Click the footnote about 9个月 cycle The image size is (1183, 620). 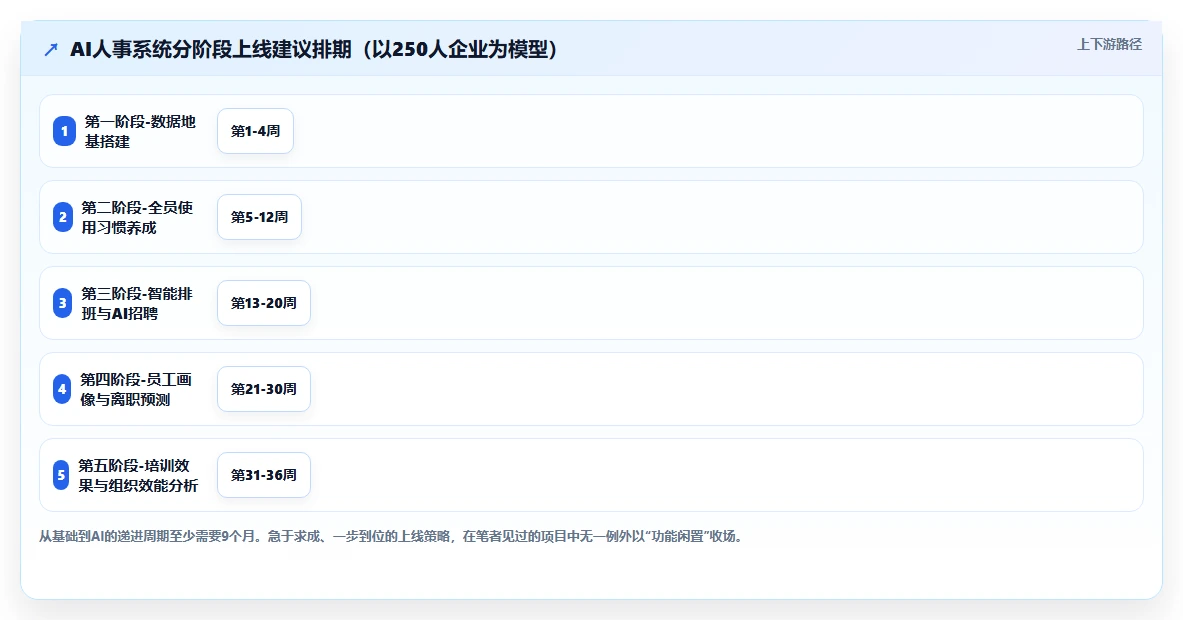coord(390,536)
